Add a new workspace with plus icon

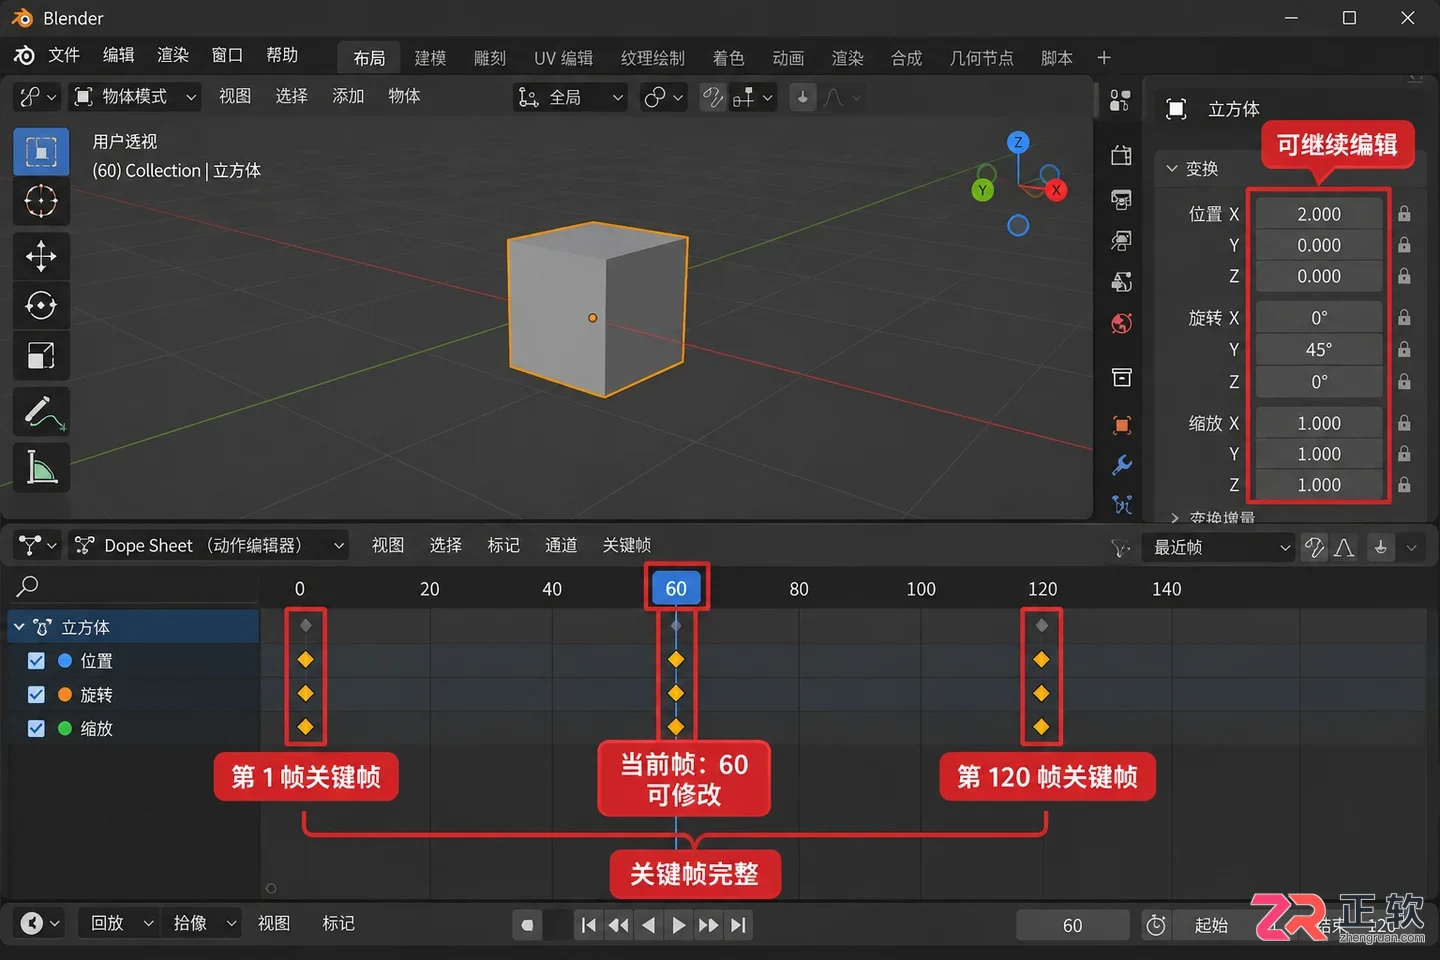tap(1104, 58)
